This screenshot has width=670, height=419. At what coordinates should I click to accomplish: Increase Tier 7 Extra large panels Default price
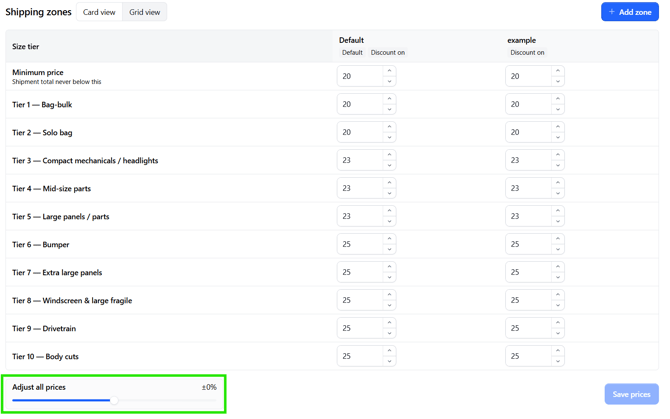389,267
